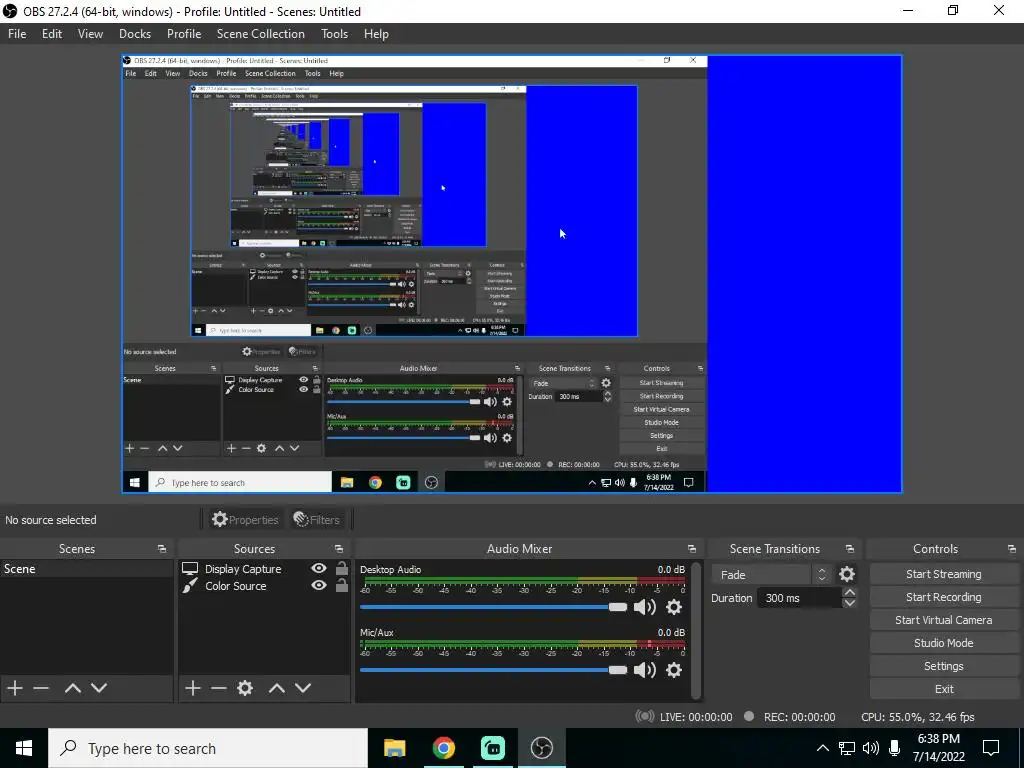The image size is (1024, 768).
Task: Click the Duration 300 ms field
Action: (x=799, y=598)
